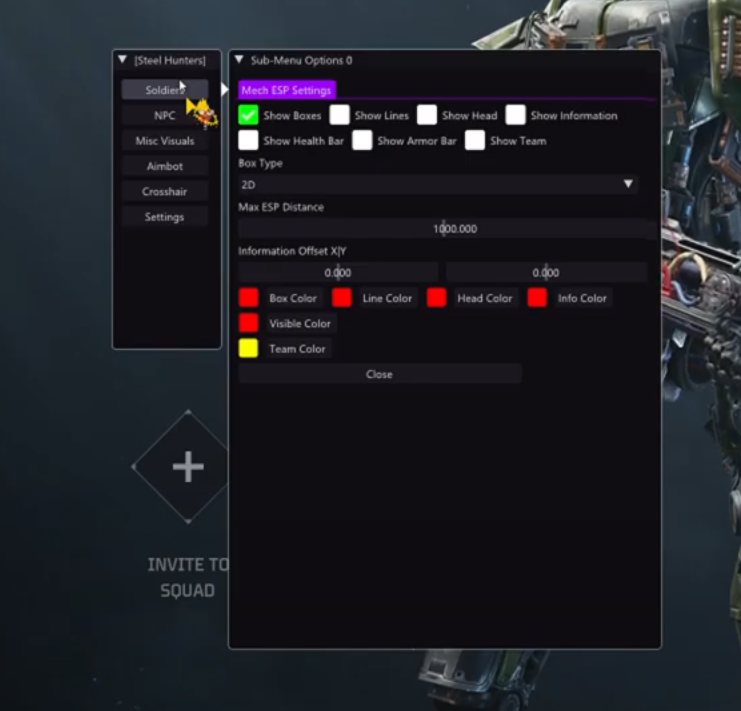Open the Crosshair menu entry
Screen dimensions: 741x711
pos(165,191)
